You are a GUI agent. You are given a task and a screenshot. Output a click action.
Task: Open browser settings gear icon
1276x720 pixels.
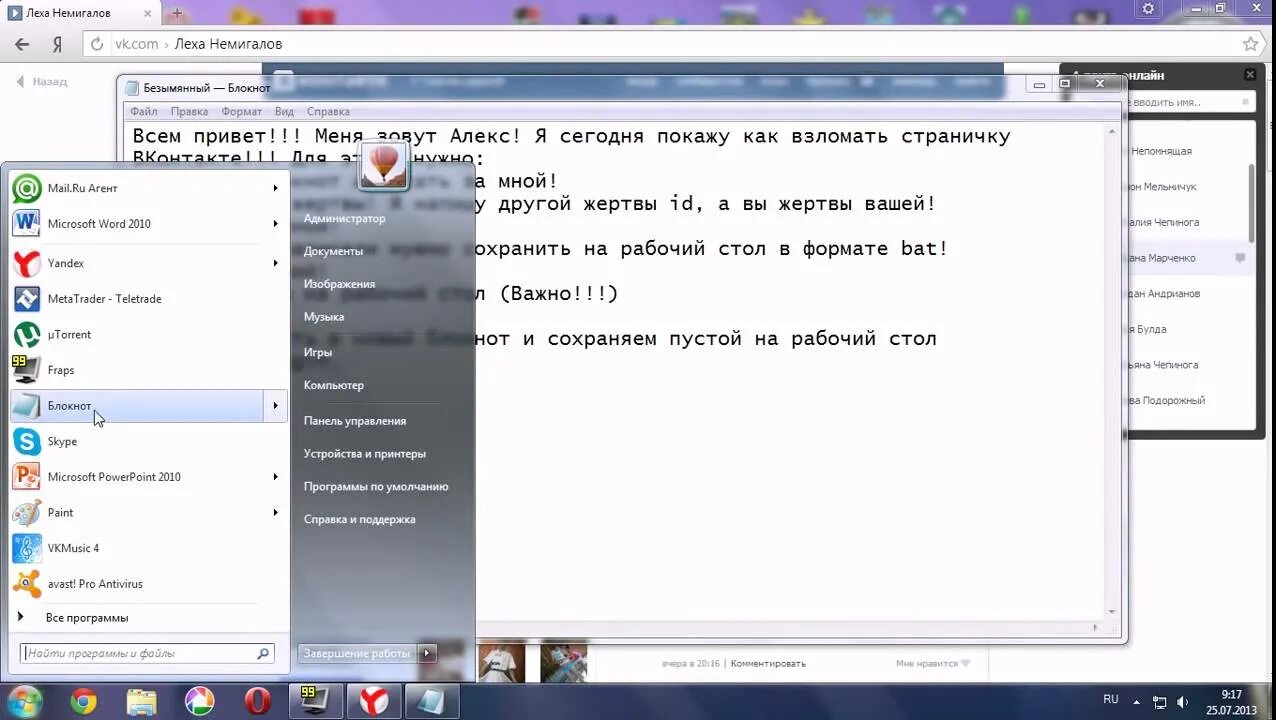1148,8
